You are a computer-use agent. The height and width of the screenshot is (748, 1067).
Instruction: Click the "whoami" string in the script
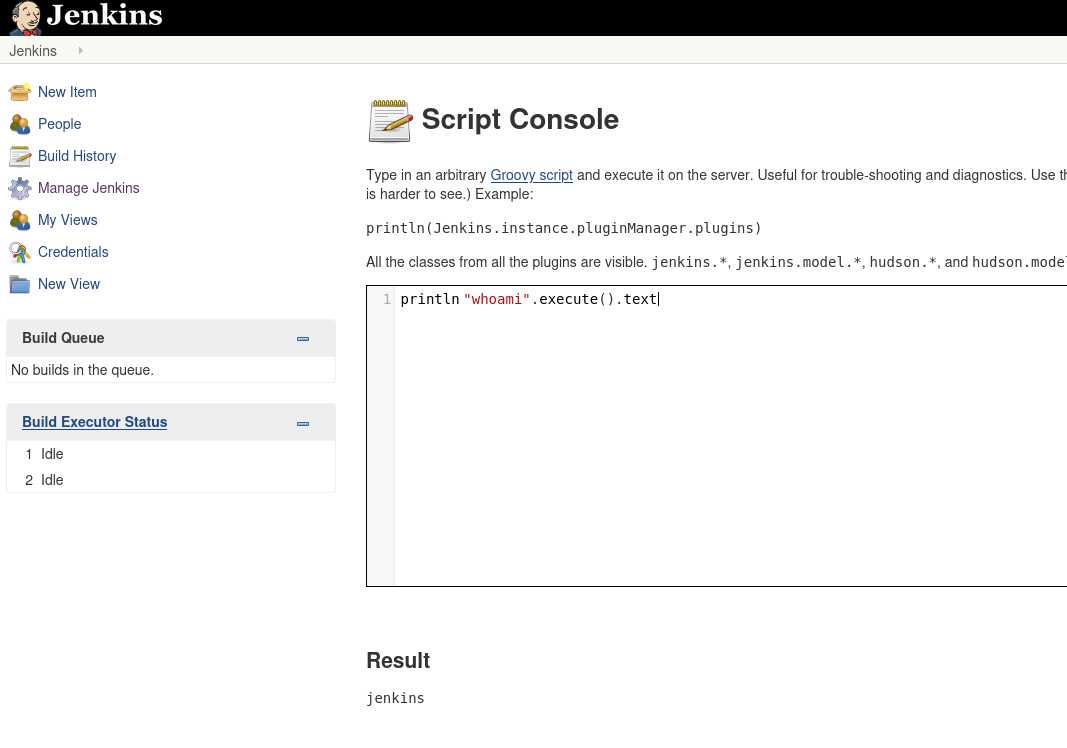pos(496,299)
